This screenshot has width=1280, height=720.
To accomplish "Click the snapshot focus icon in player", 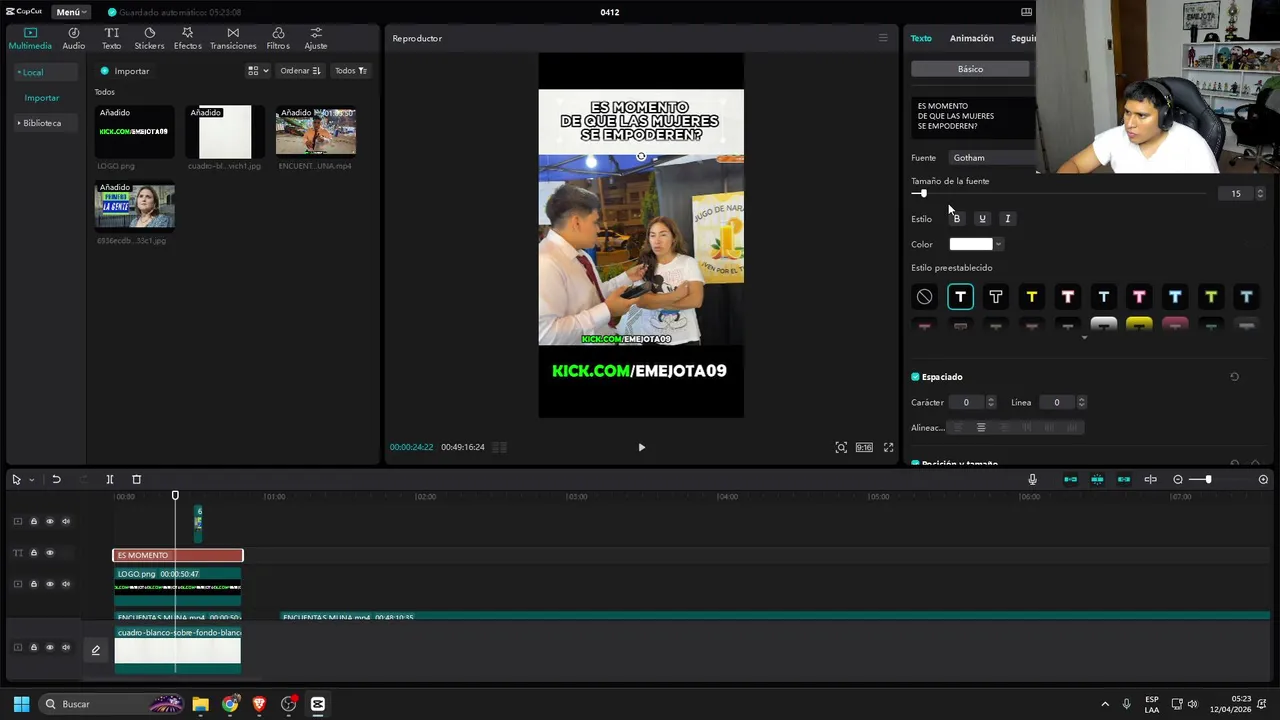I will click(x=841, y=447).
